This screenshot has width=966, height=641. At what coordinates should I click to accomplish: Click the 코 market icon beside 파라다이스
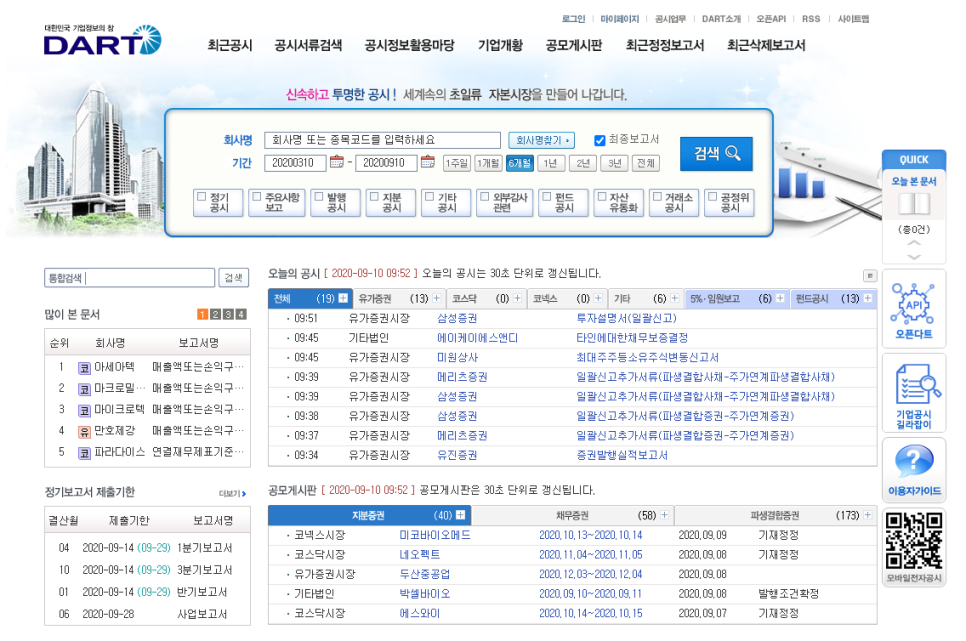[84, 453]
